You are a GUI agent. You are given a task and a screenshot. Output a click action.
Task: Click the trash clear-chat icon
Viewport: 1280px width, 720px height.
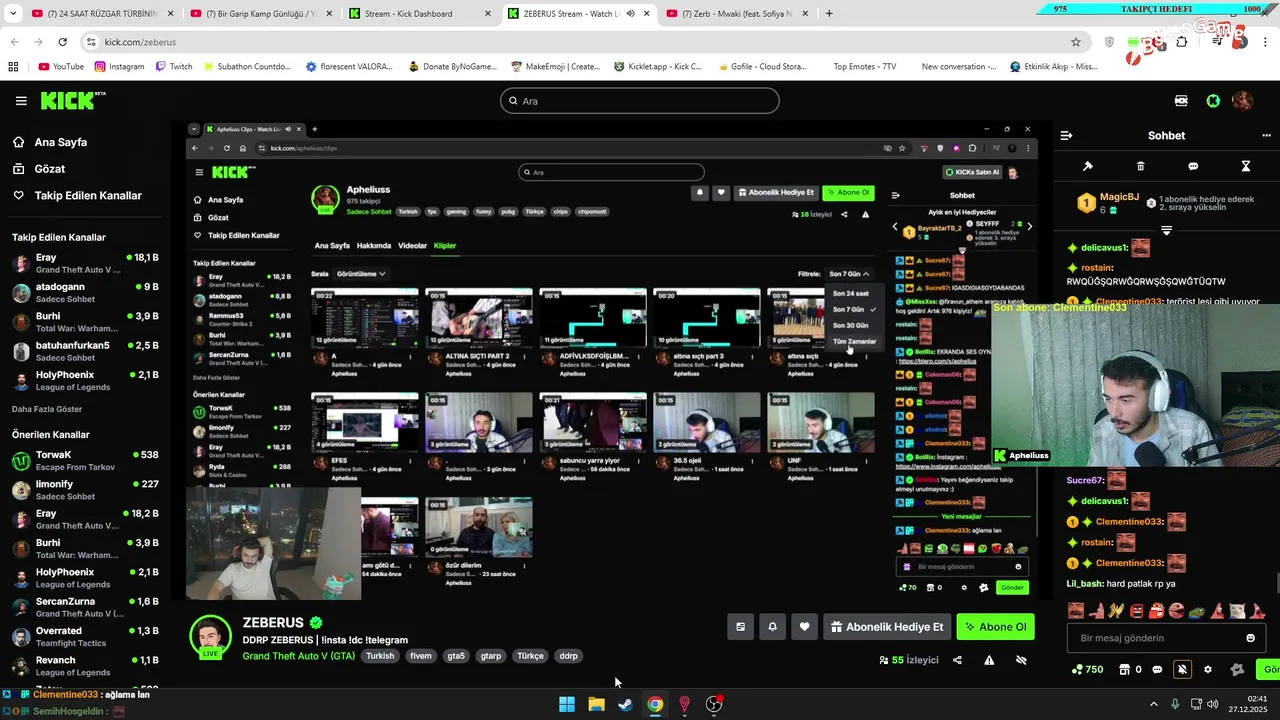point(1141,166)
